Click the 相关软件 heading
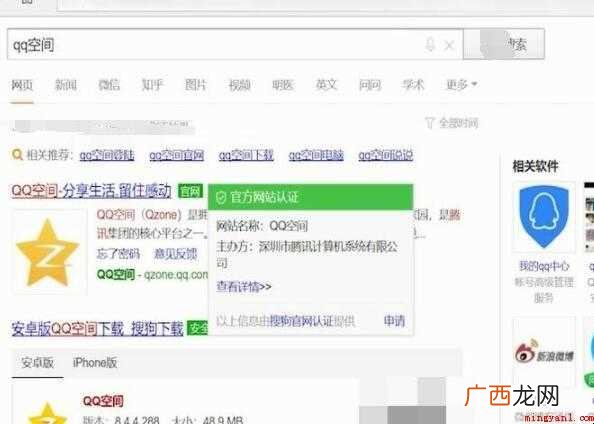The image size is (594, 424). coord(535,166)
